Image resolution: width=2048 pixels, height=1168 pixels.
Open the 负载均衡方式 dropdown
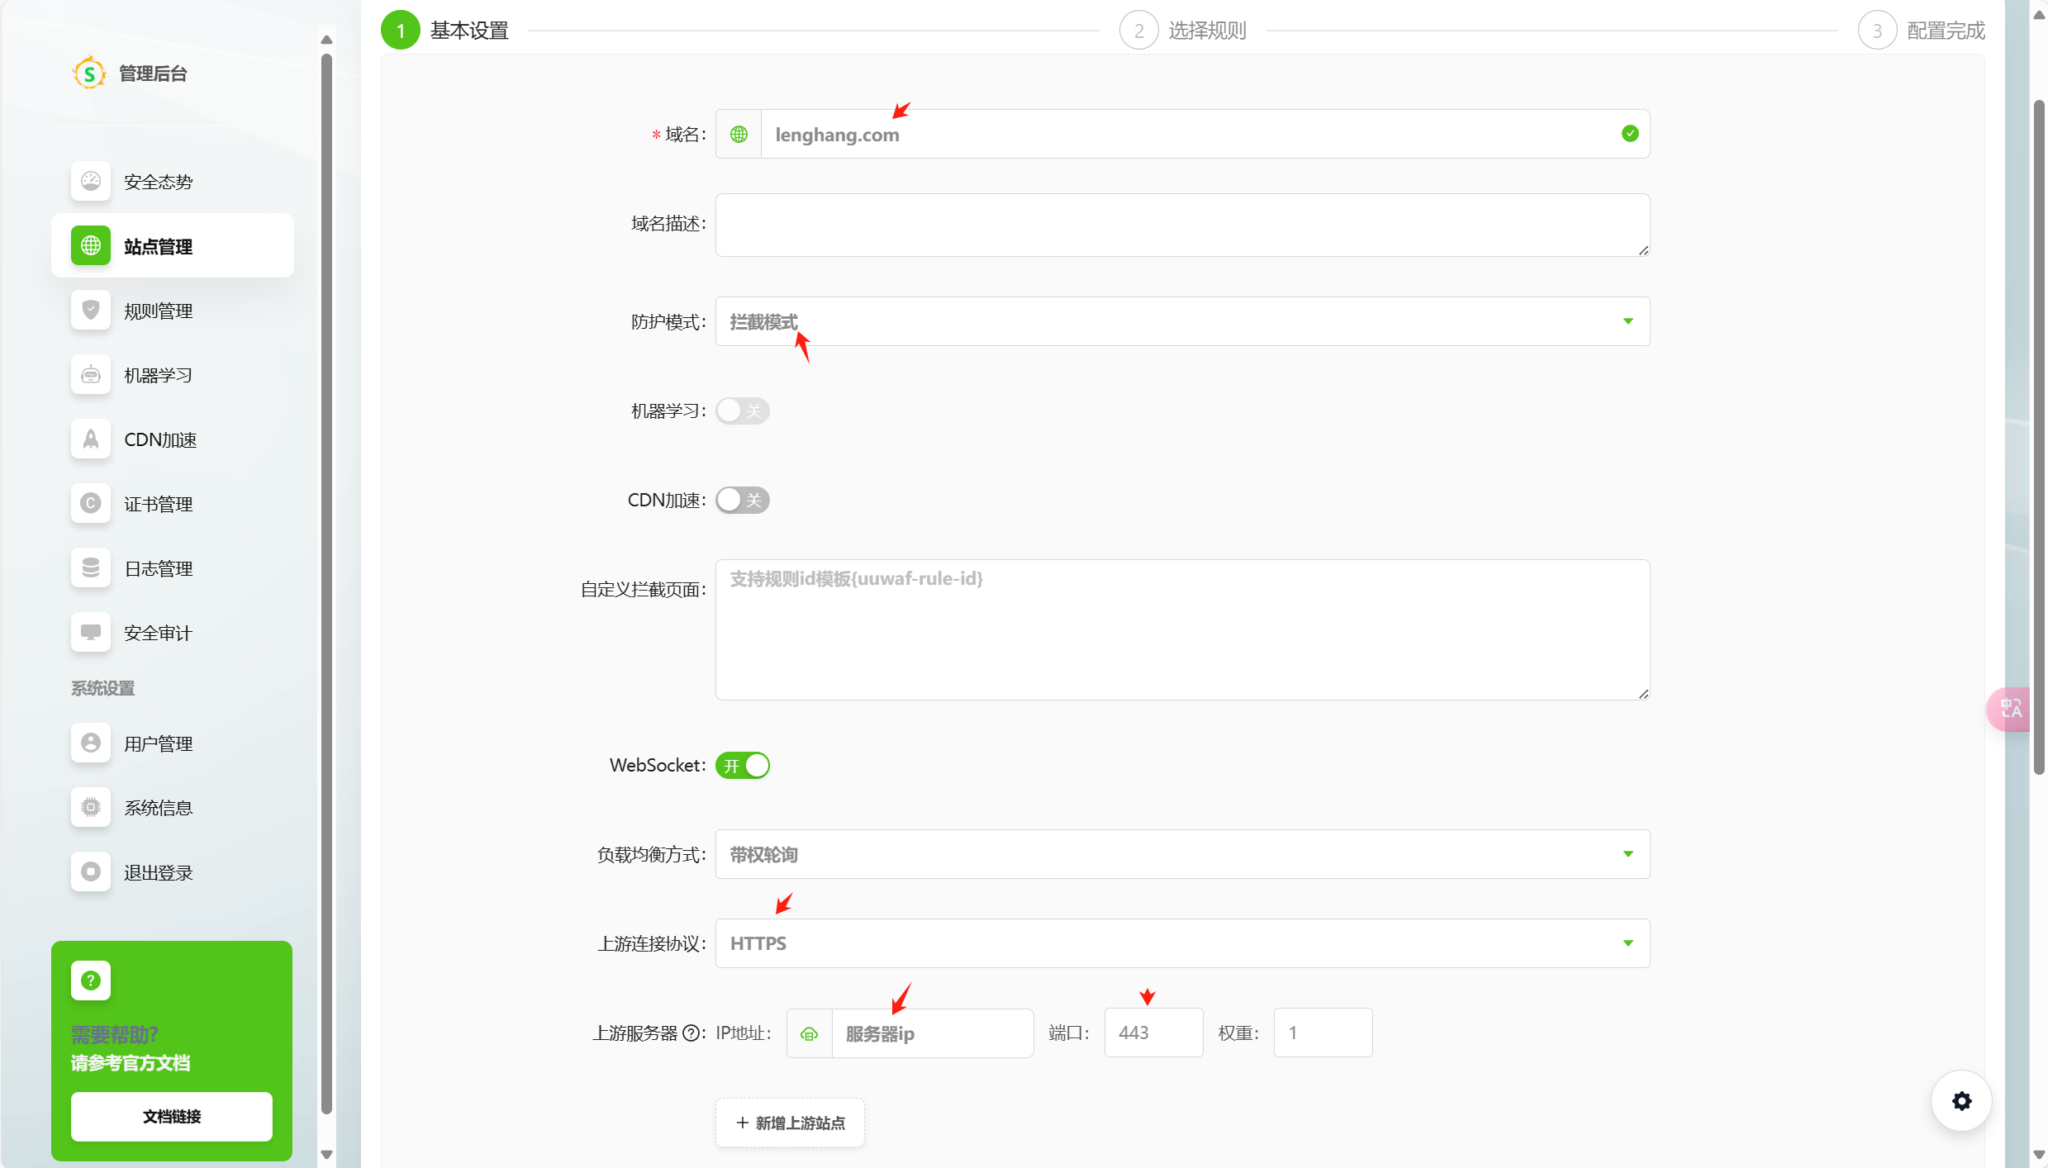[x=1182, y=854]
